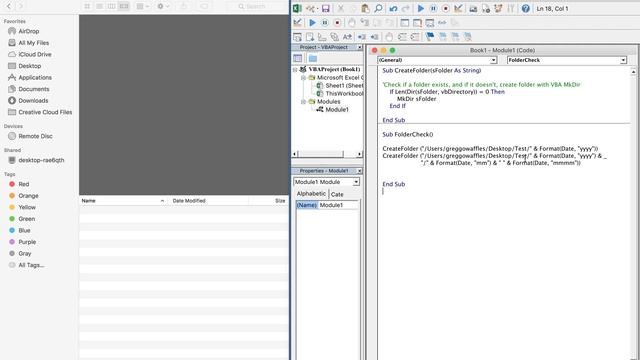Click the Paste clipboard icon in the VBA toolbar
The height and width of the screenshot is (360, 640).
(365, 8)
